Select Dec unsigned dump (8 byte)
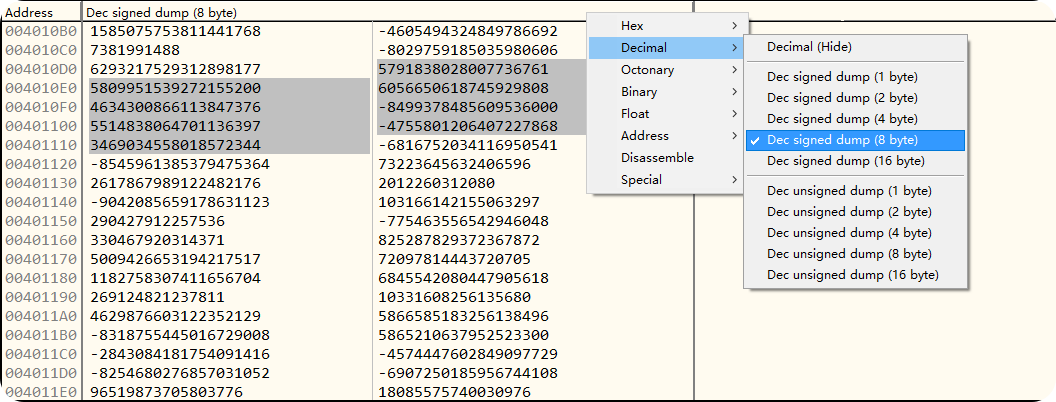Image resolution: width=1056 pixels, height=402 pixels. pyautogui.click(x=855, y=253)
